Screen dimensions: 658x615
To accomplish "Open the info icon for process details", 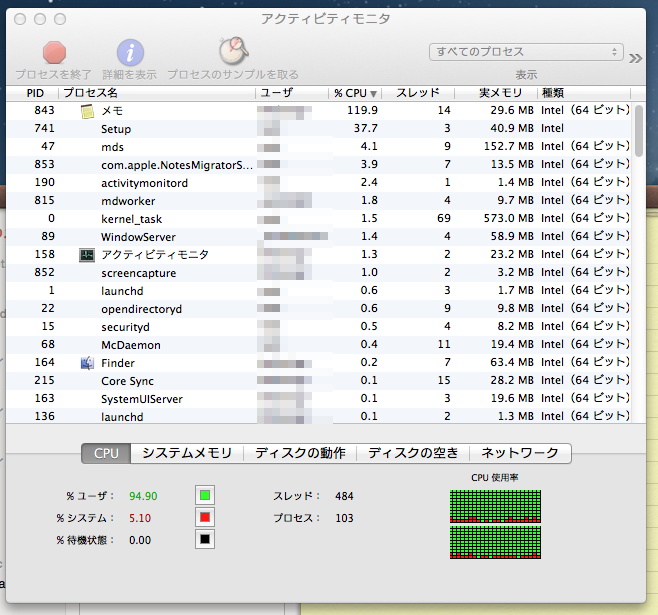I will click(x=130, y=53).
